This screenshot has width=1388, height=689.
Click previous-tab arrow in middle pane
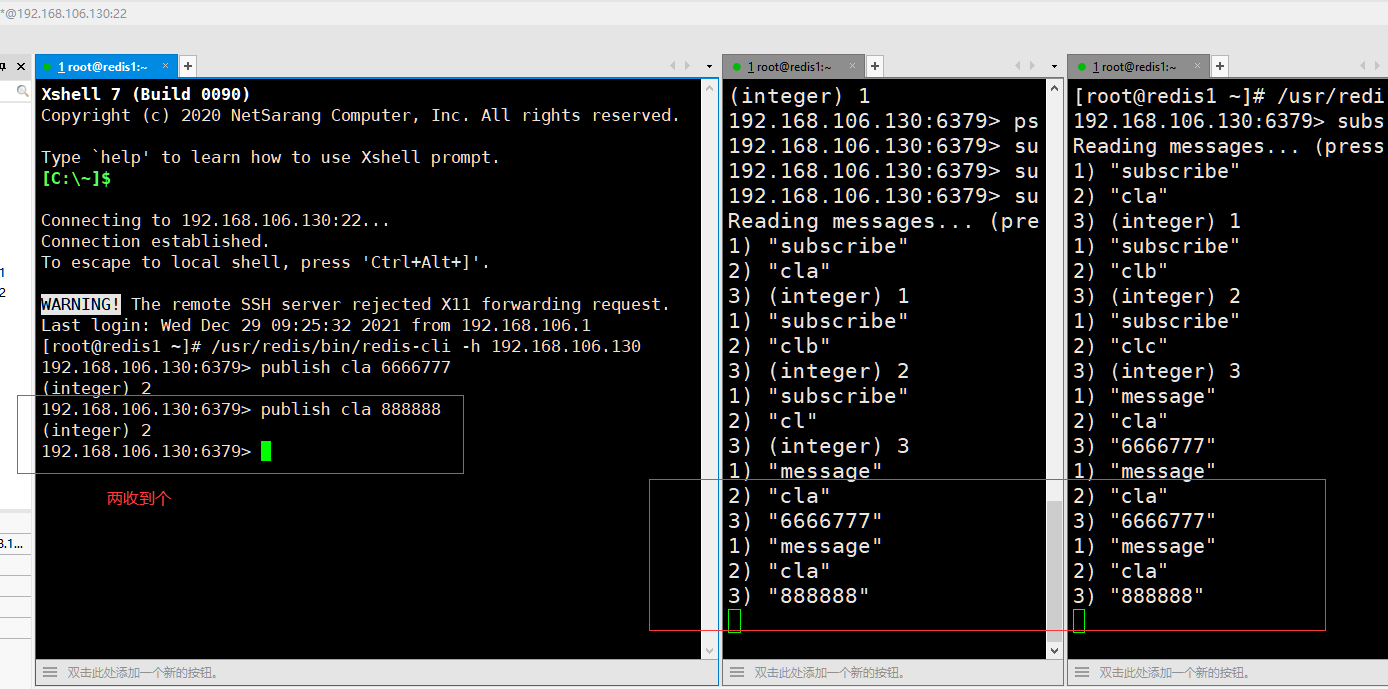[x=1018, y=66]
